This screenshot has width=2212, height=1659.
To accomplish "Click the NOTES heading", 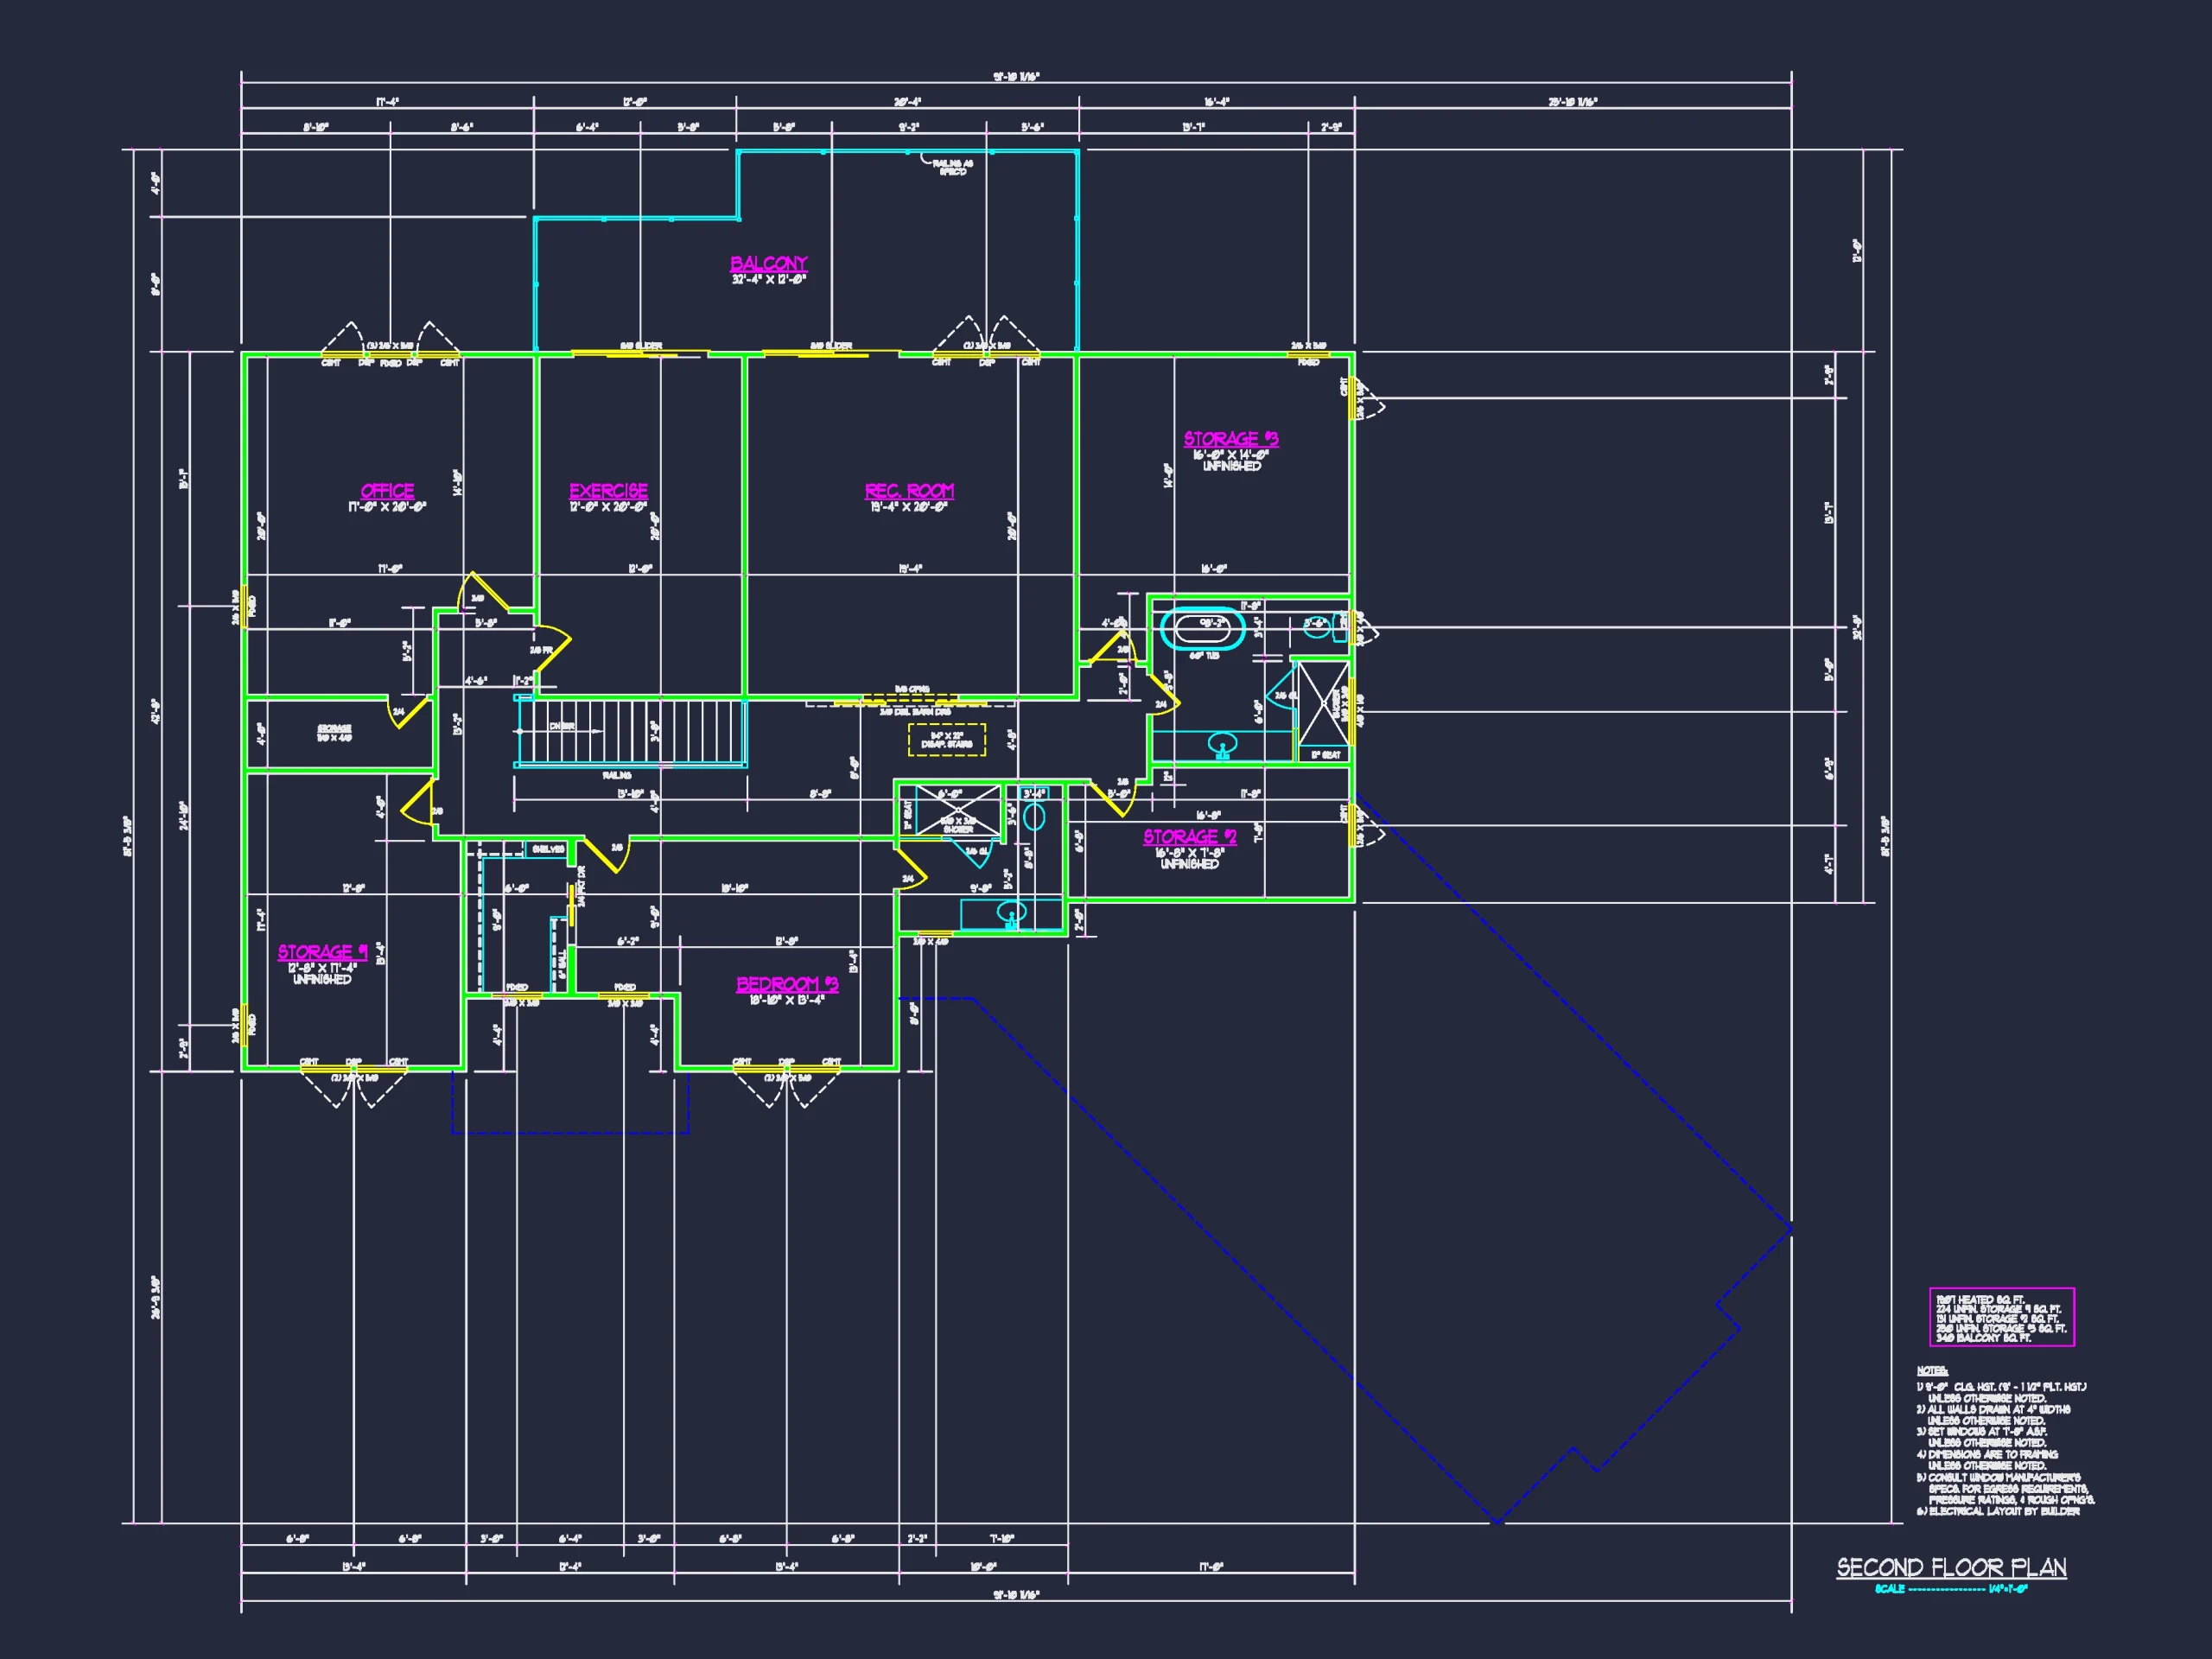I will pos(1931,1371).
